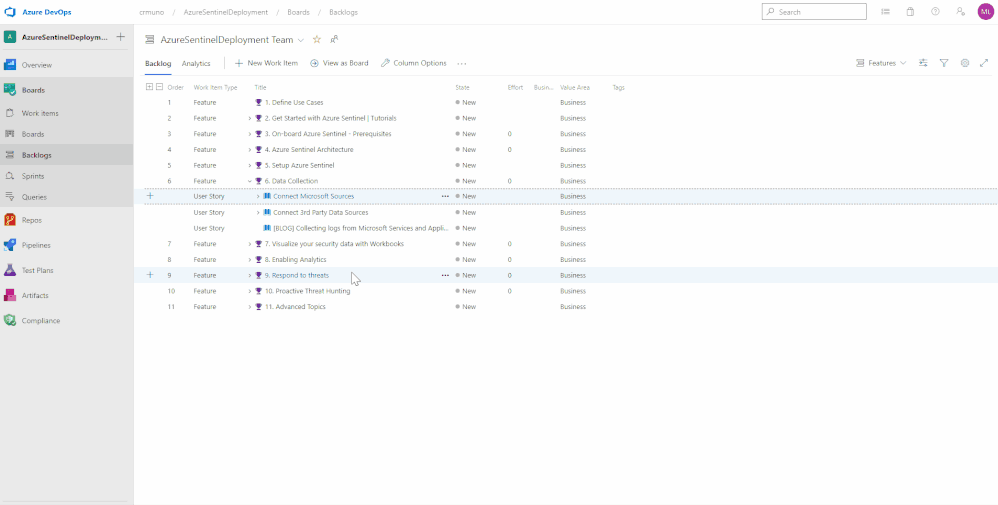Open work item 10. Proactive Threat Hunting
Viewport: 998px width, 505px height.
point(307,291)
